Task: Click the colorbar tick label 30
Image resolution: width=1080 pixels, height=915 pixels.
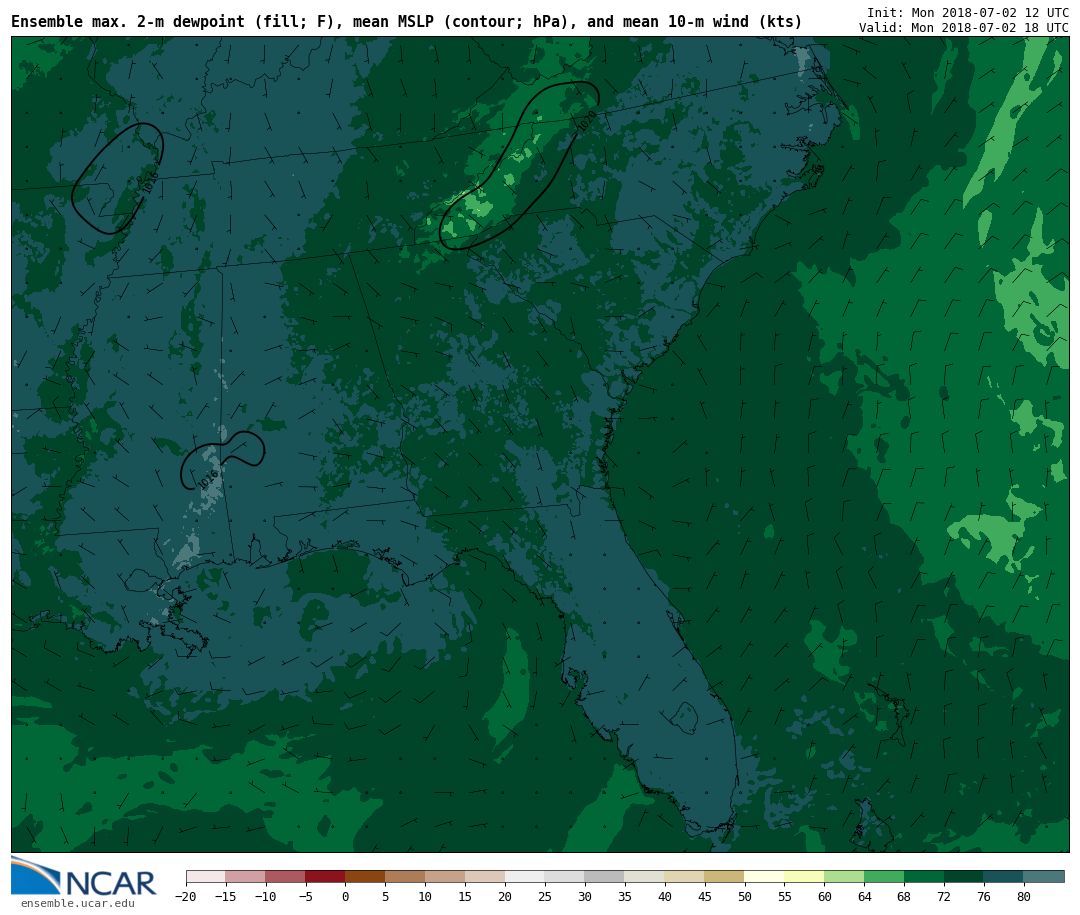Action: (x=585, y=896)
